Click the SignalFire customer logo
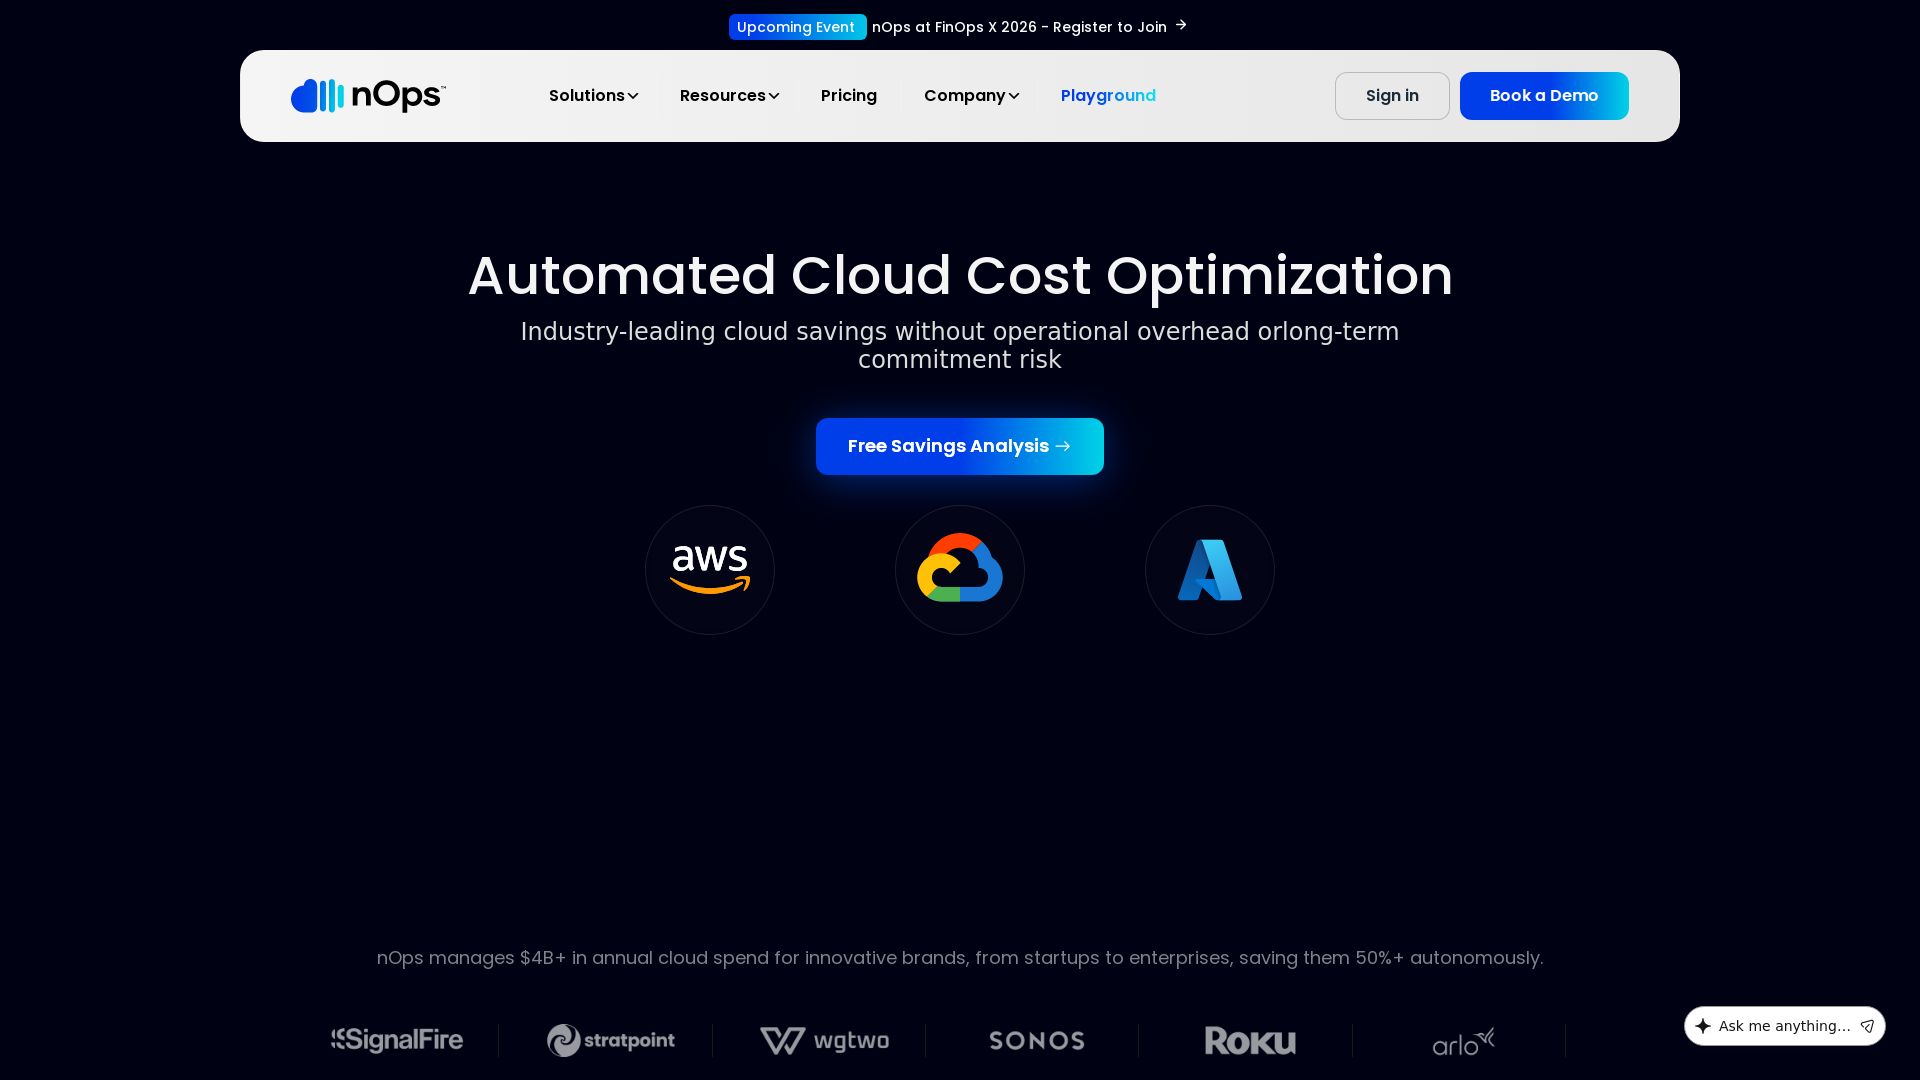Screen dimensions: 1920x1080 (397, 1041)
